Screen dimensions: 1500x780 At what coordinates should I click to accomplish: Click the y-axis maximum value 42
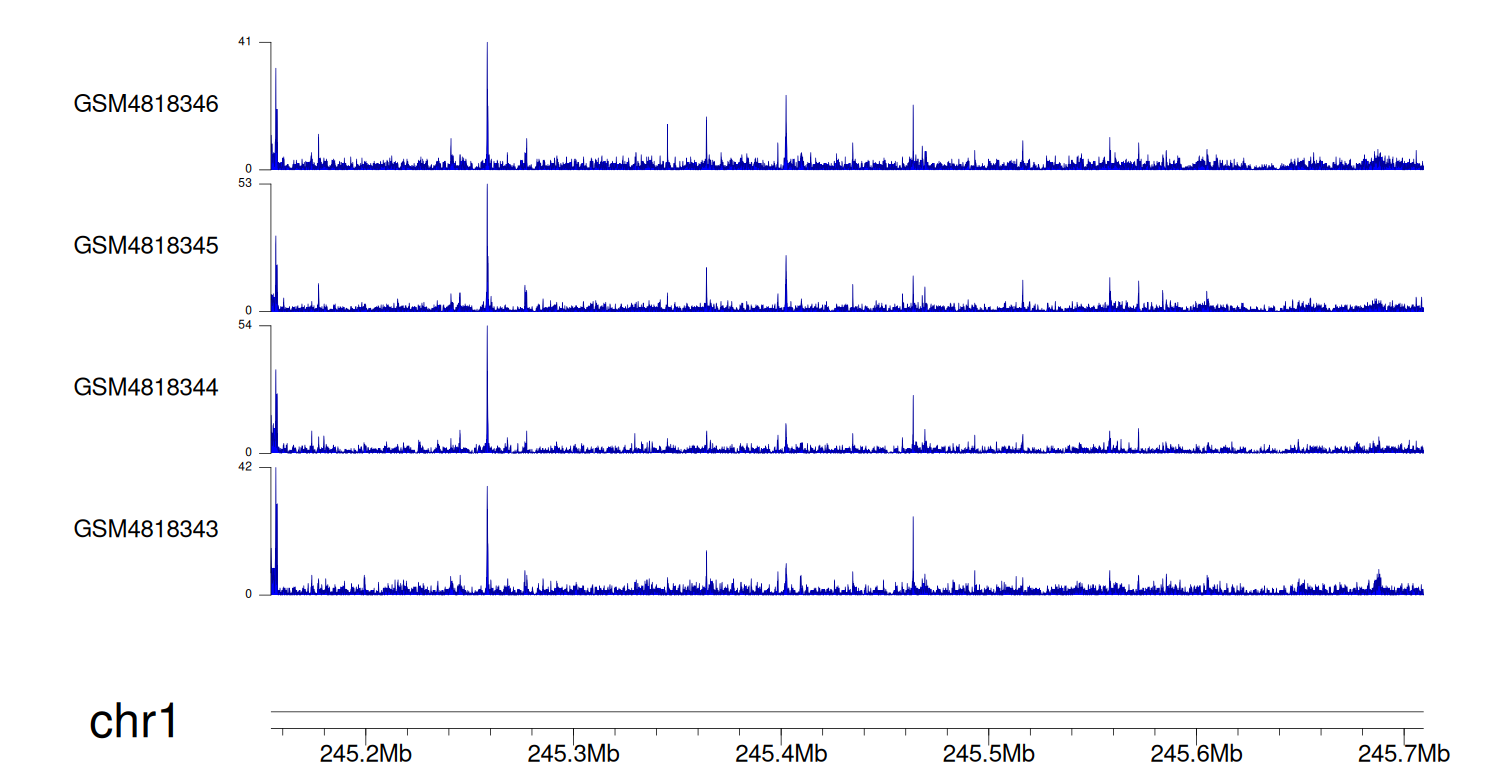pos(245,467)
